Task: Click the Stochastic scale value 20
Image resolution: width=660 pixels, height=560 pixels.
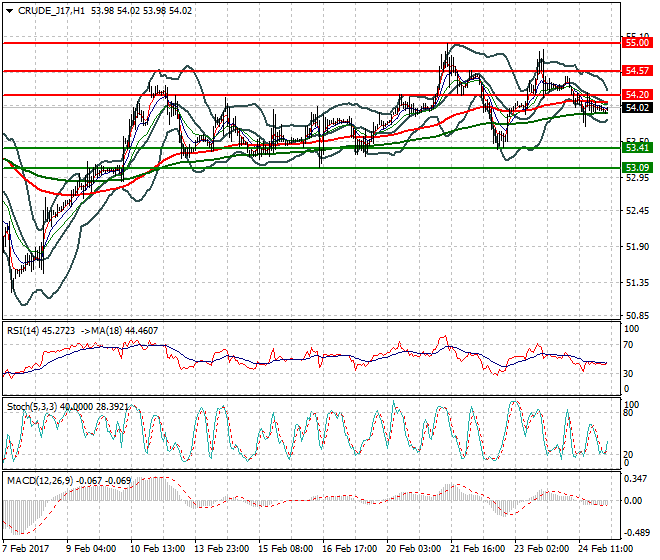Action: tap(628, 455)
